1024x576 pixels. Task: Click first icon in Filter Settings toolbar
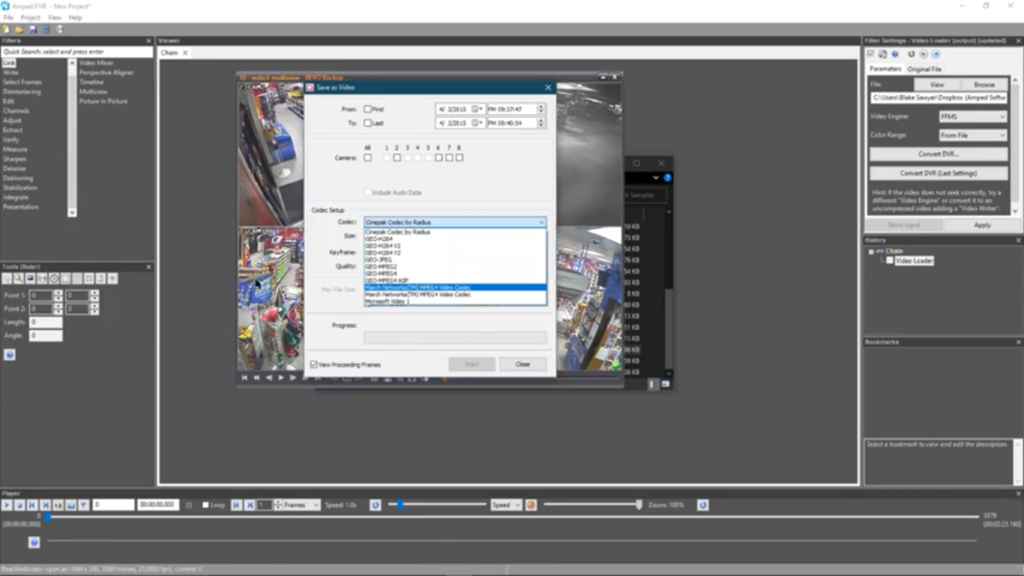point(871,54)
